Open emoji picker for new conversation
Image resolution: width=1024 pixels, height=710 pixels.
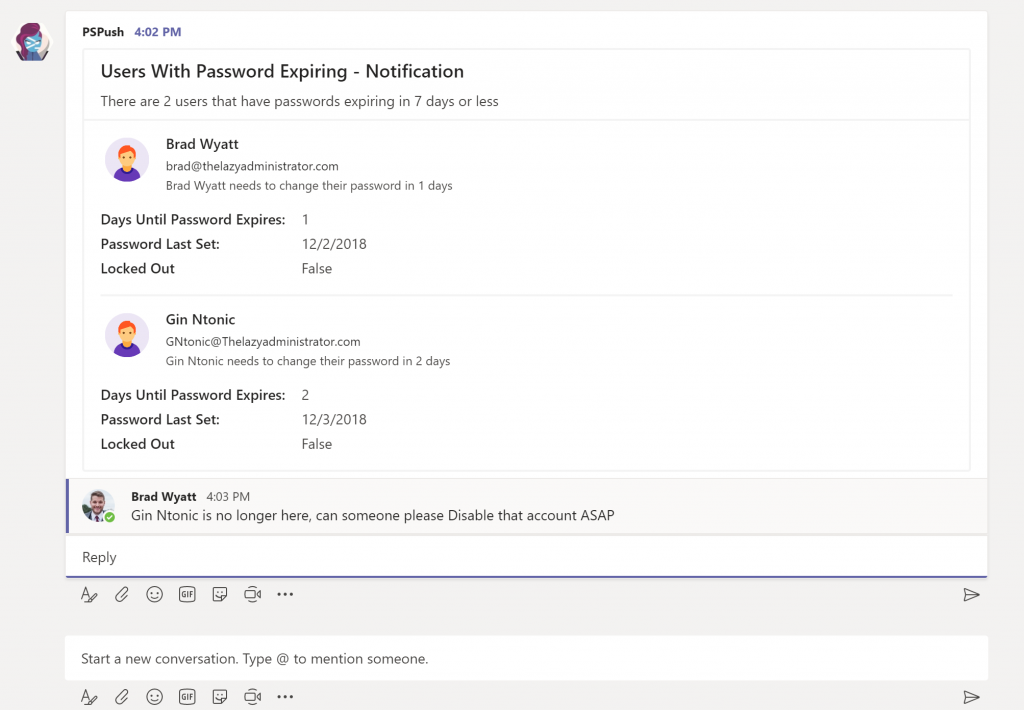click(x=154, y=697)
